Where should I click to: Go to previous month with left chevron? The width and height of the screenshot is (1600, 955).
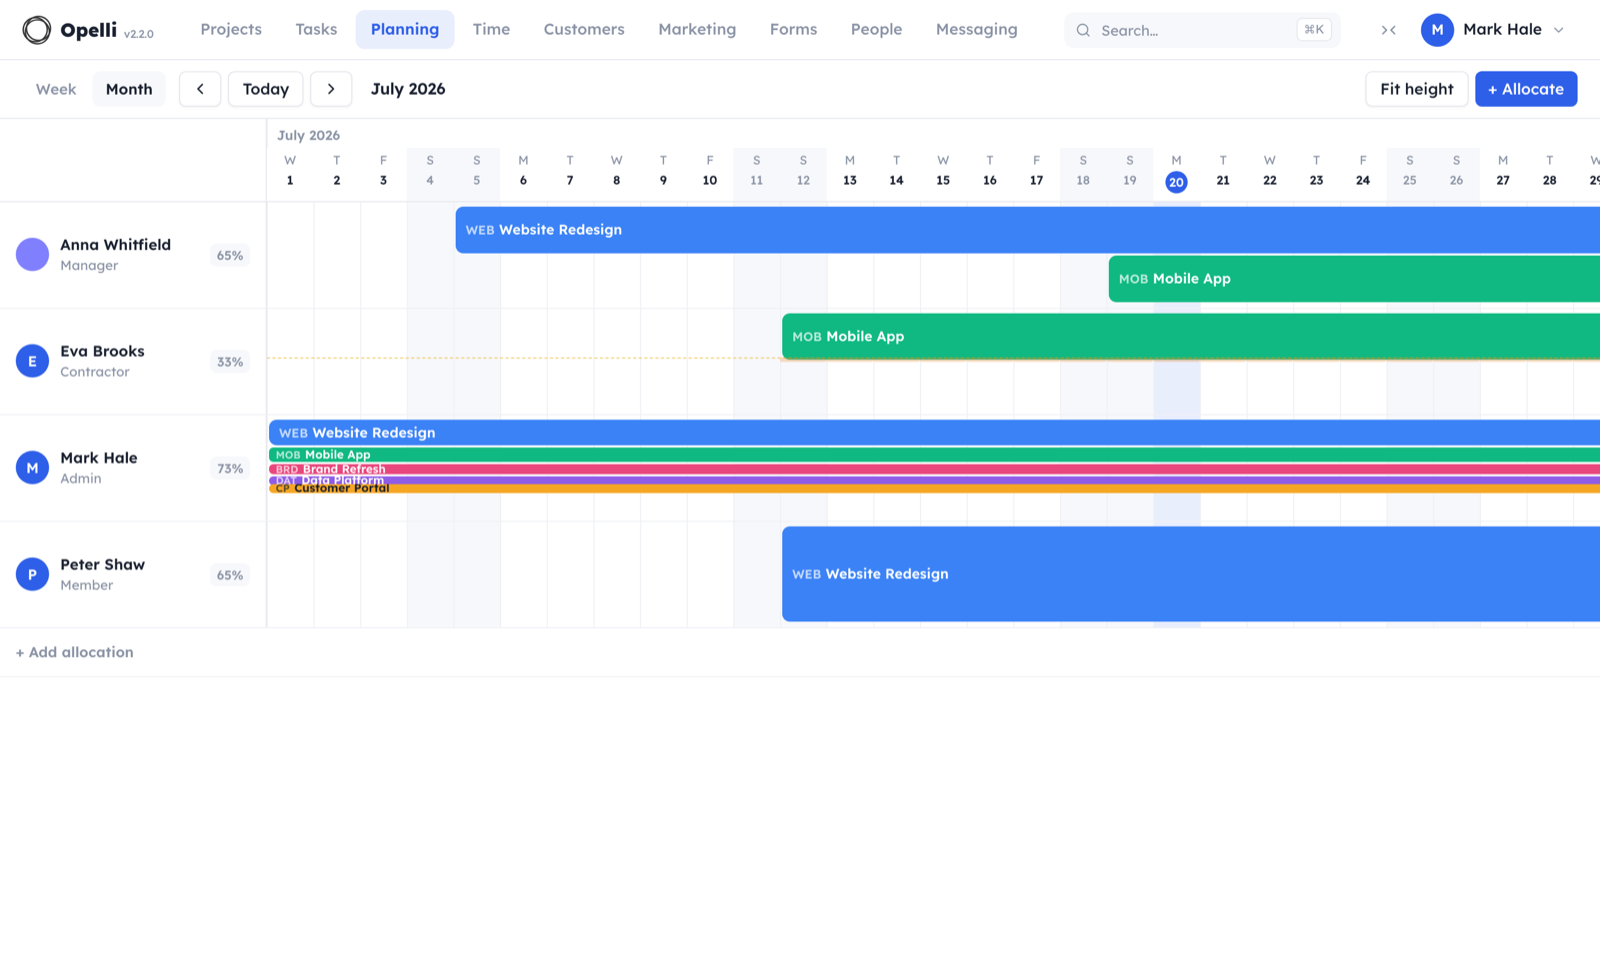(200, 89)
